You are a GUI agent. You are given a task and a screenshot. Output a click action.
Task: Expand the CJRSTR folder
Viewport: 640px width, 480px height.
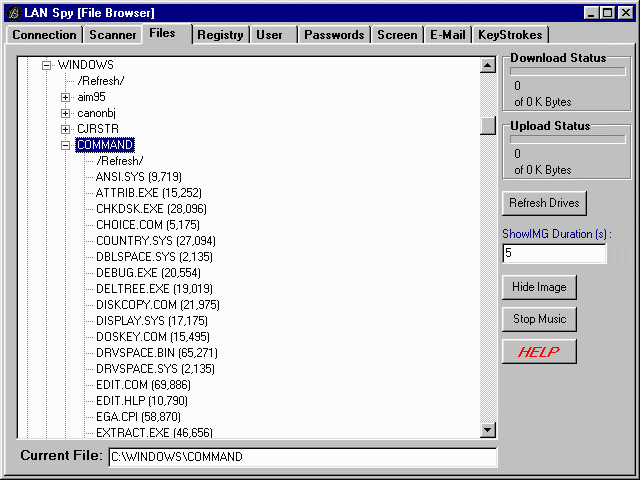point(65,129)
